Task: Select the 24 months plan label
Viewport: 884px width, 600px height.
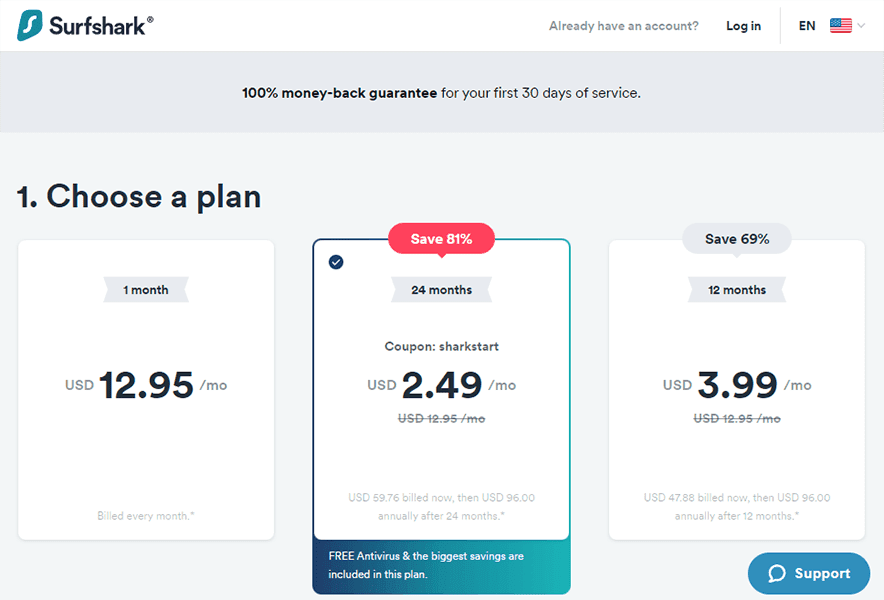Action: pos(441,290)
